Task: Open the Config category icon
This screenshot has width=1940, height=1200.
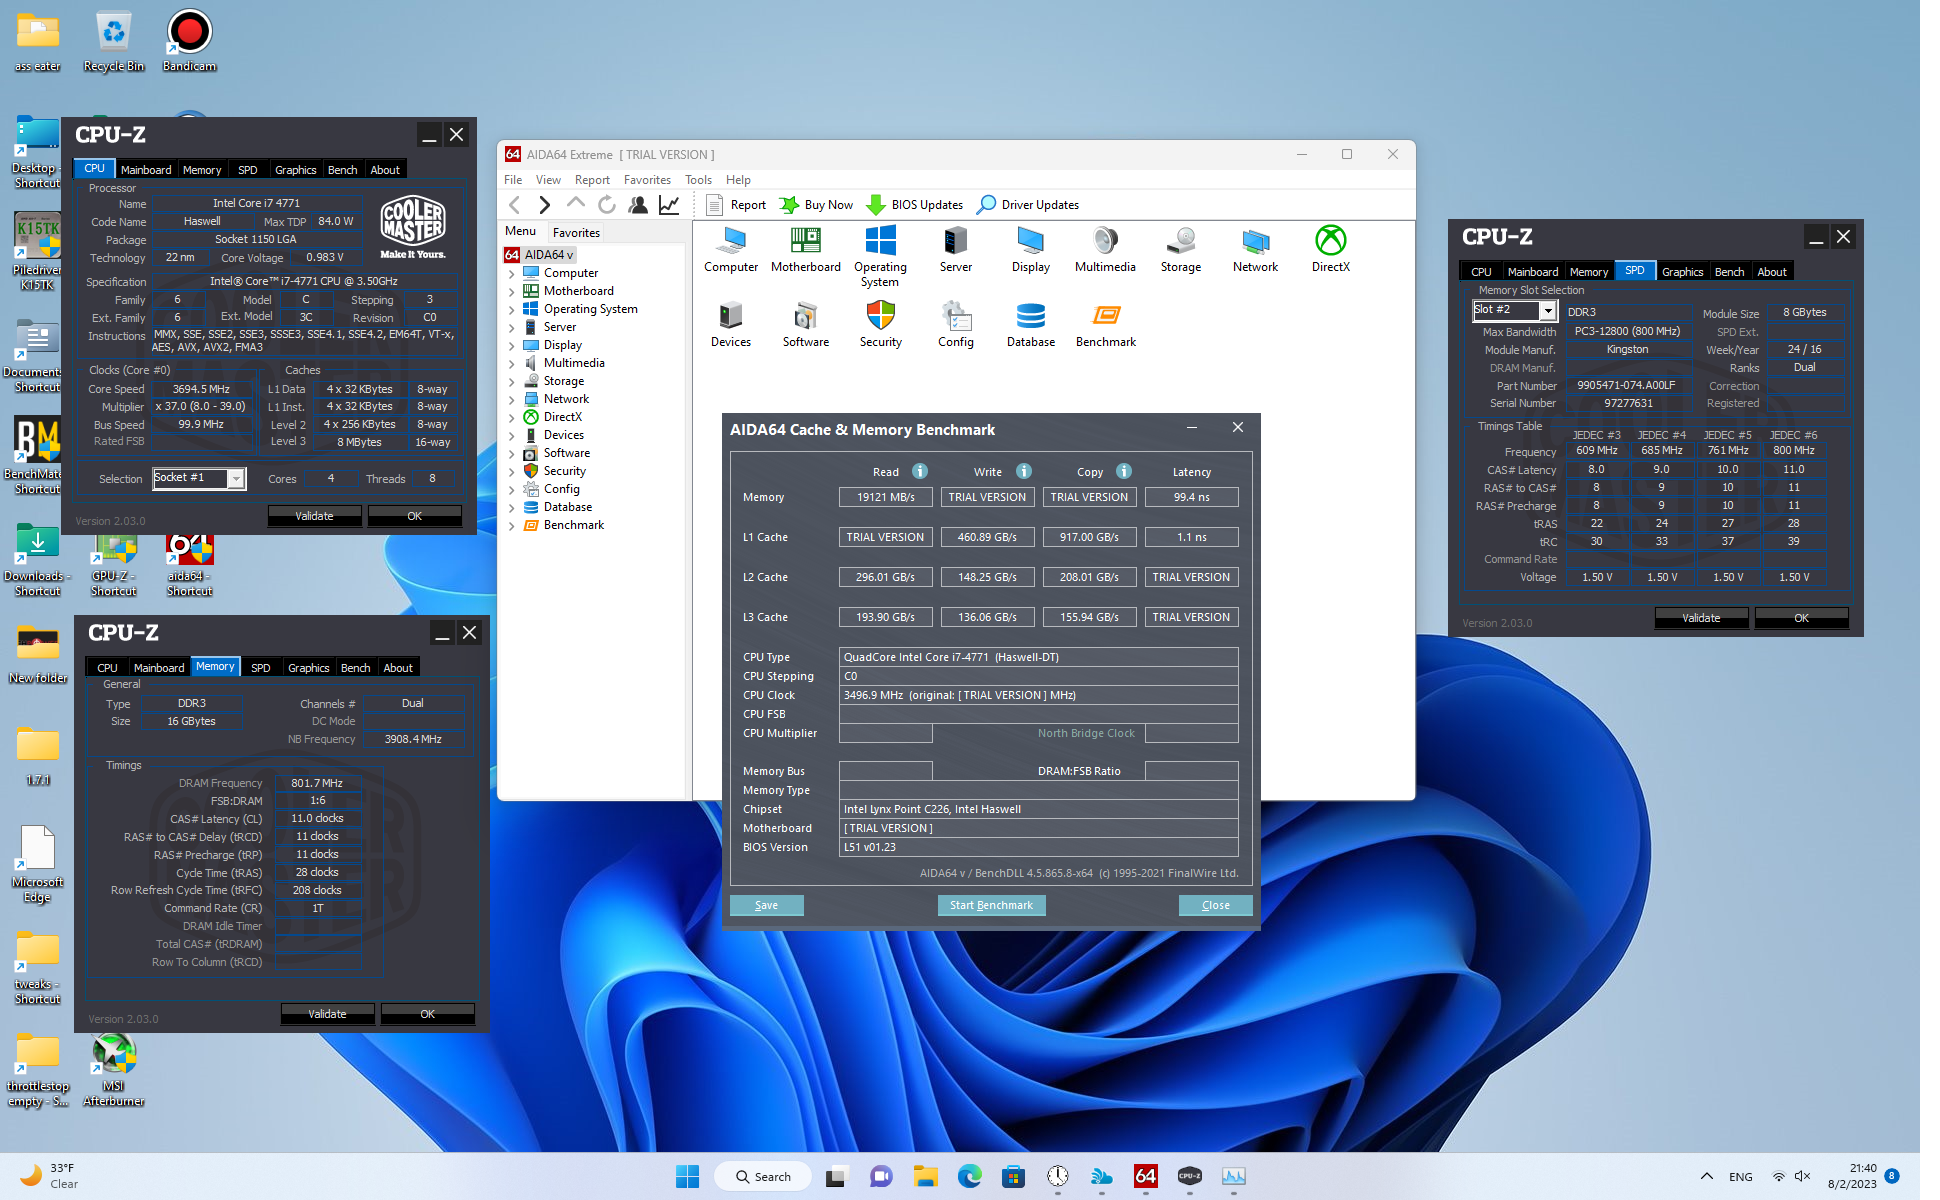Action: 956,324
